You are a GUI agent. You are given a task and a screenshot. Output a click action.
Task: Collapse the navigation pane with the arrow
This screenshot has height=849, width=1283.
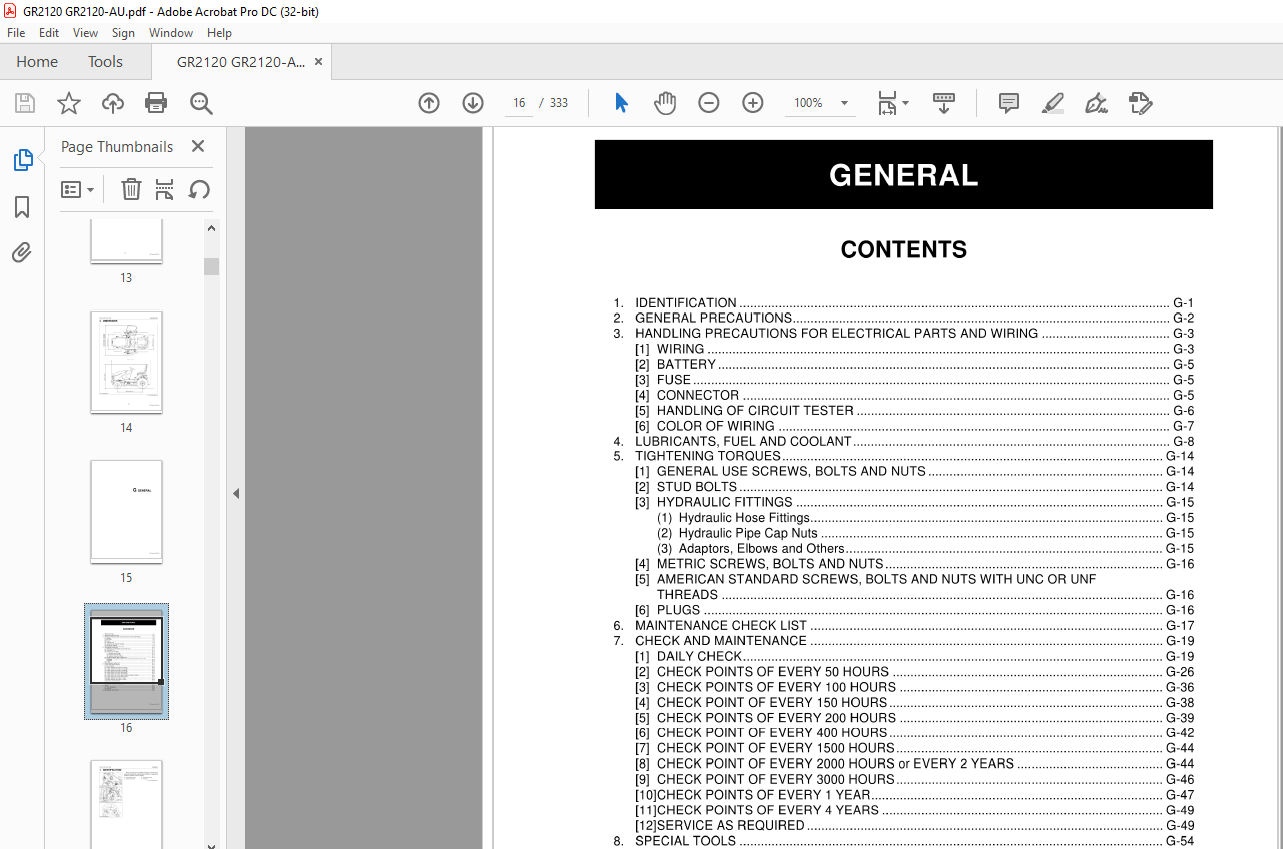pos(236,493)
